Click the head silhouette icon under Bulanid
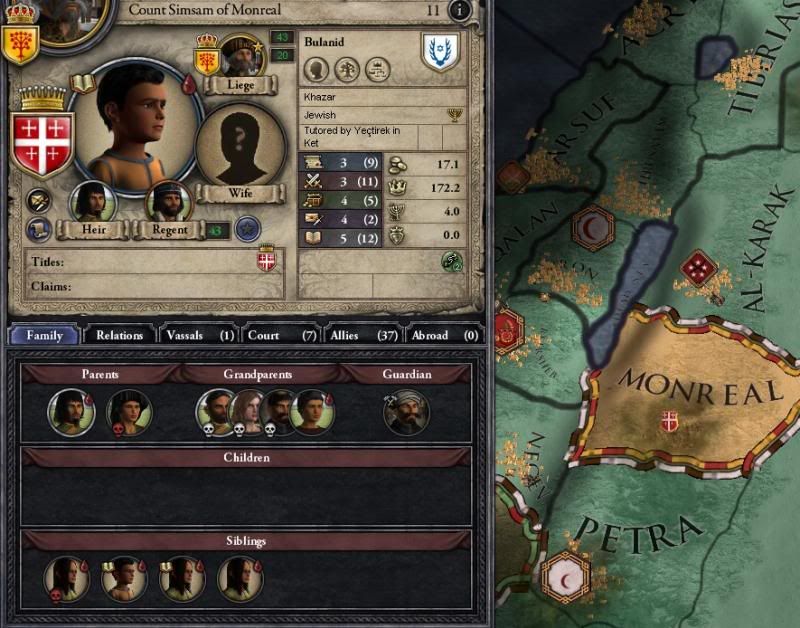Image resolution: width=800 pixels, height=628 pixels. 316,69
